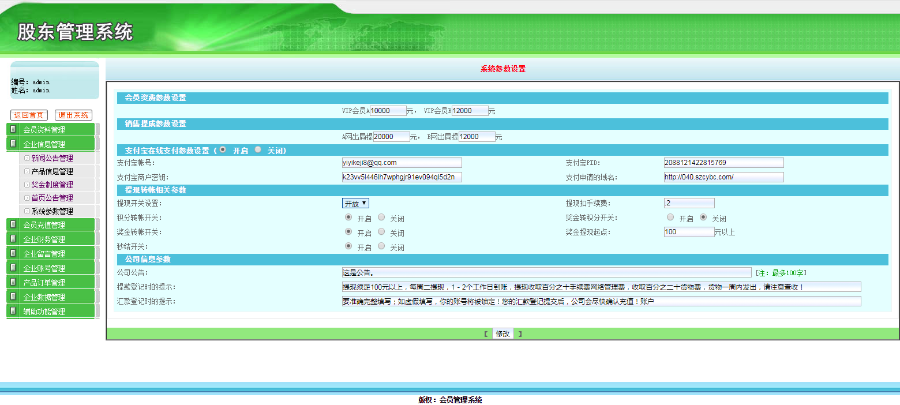
Task: Set 积分转账开关 to 关闭
Action: pyautogui.click(x=382, y=218)
